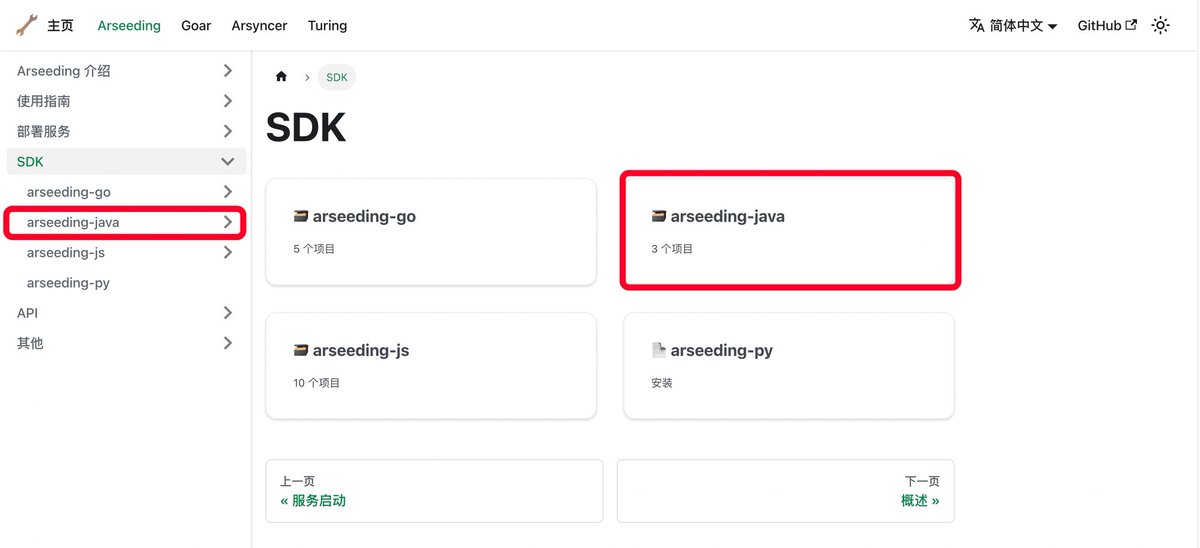Expand the 部署服务 sidebar chevron
The width and height of the screenshot is (1200, 548).
pyautogui.click(x=228, y=131)
